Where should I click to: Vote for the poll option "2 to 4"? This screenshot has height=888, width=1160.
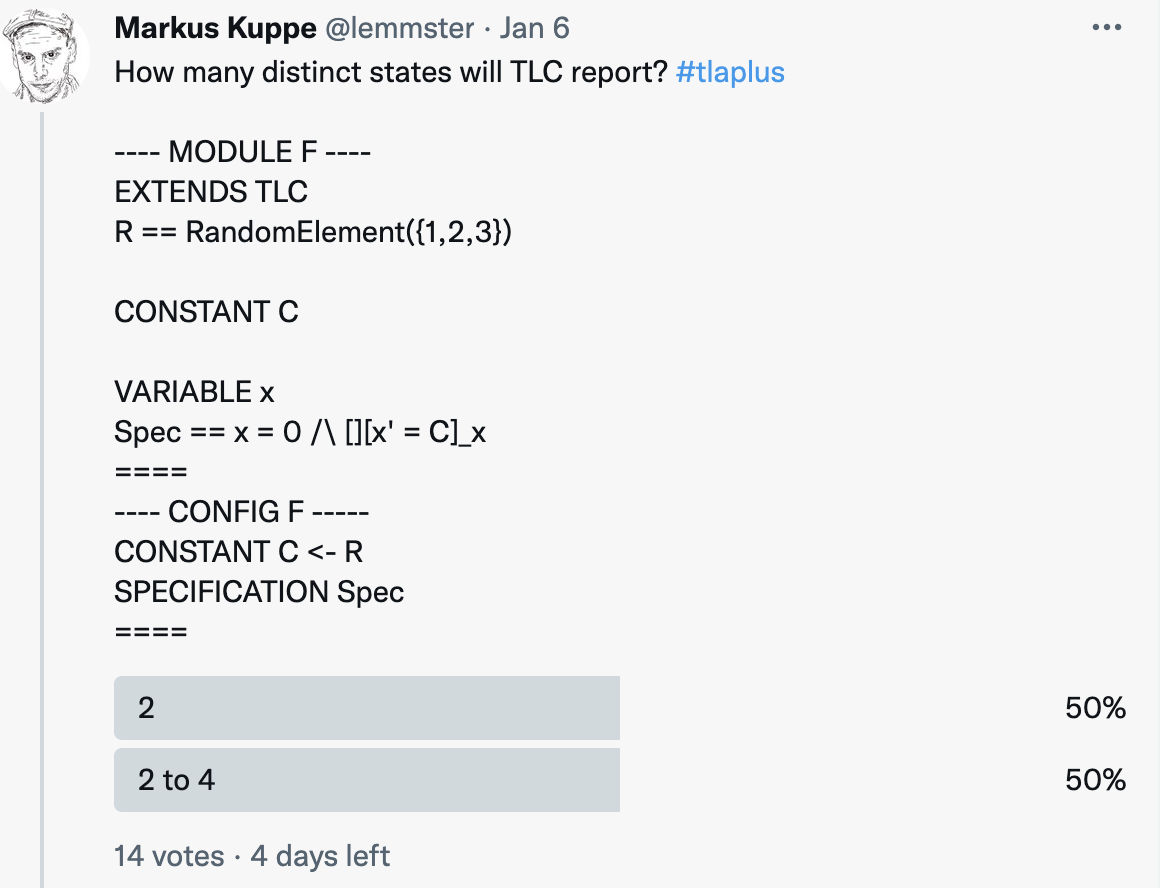click(x=367, y=779)
